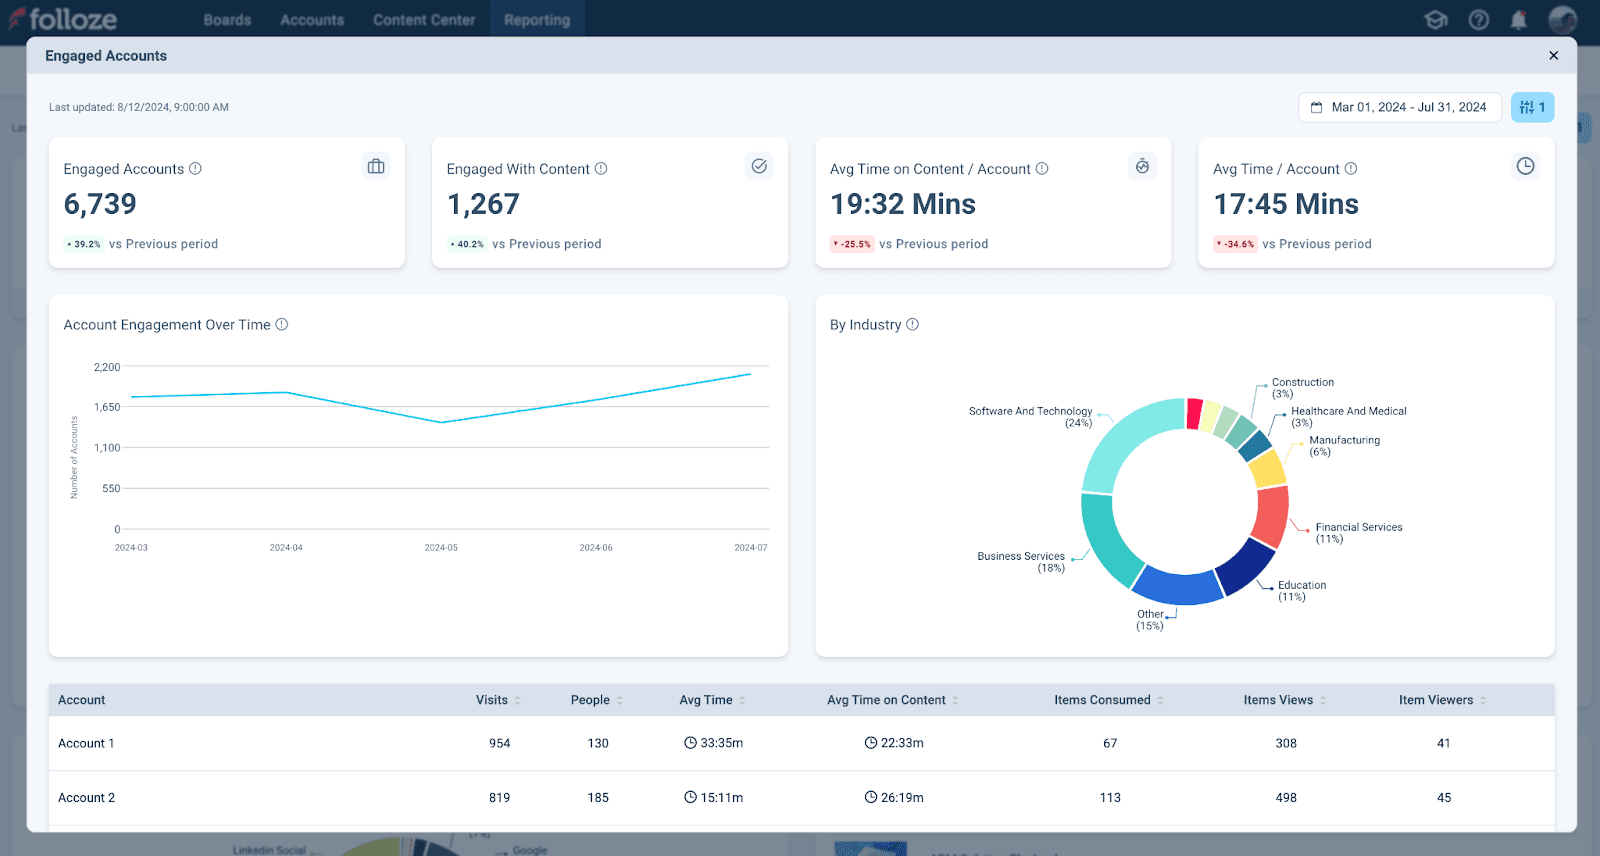Image resolution: width=1600 pixels, height=856 pixels.
Task: Close the Engaged Accounts dialog
Action: click(x=1553, y=56)
